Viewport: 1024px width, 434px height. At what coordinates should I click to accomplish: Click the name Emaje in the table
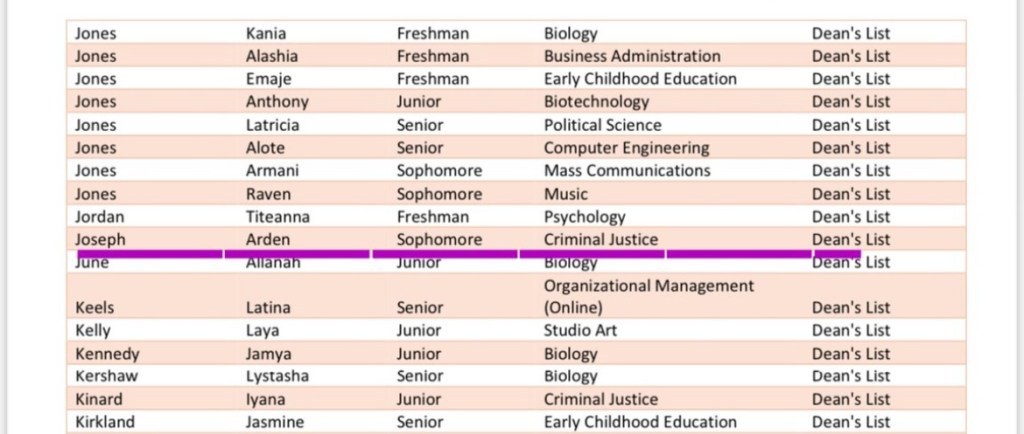point(268,79)
